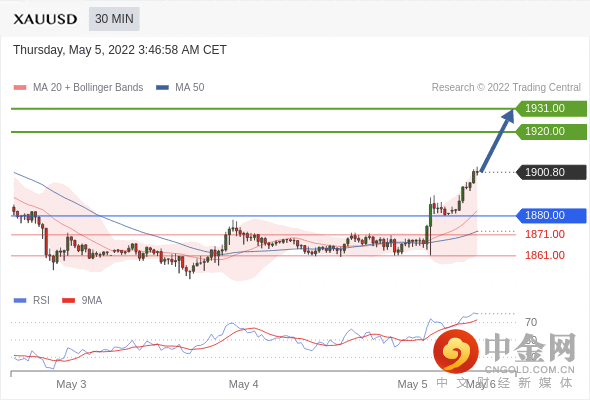590x401 pixels.
Task: Click the XAUUSD symbol title
Action: (45, 19)
